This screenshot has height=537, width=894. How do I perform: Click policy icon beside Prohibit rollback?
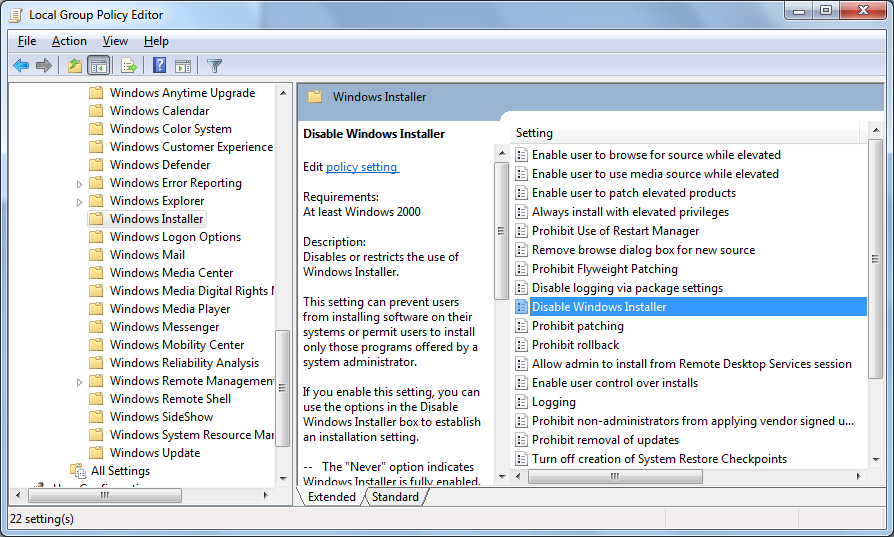(521, 345)
